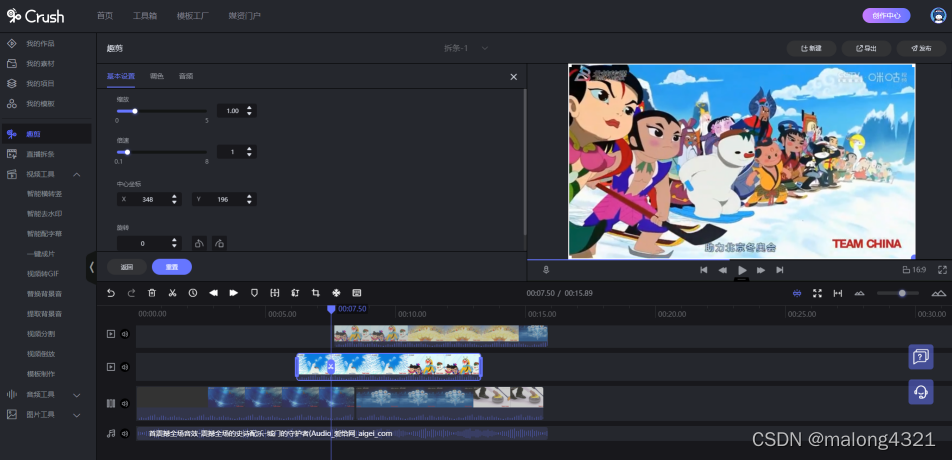This screenshot has height=460, width=952.
Task: Mute the main film-strip track
Action: (124, 403)
